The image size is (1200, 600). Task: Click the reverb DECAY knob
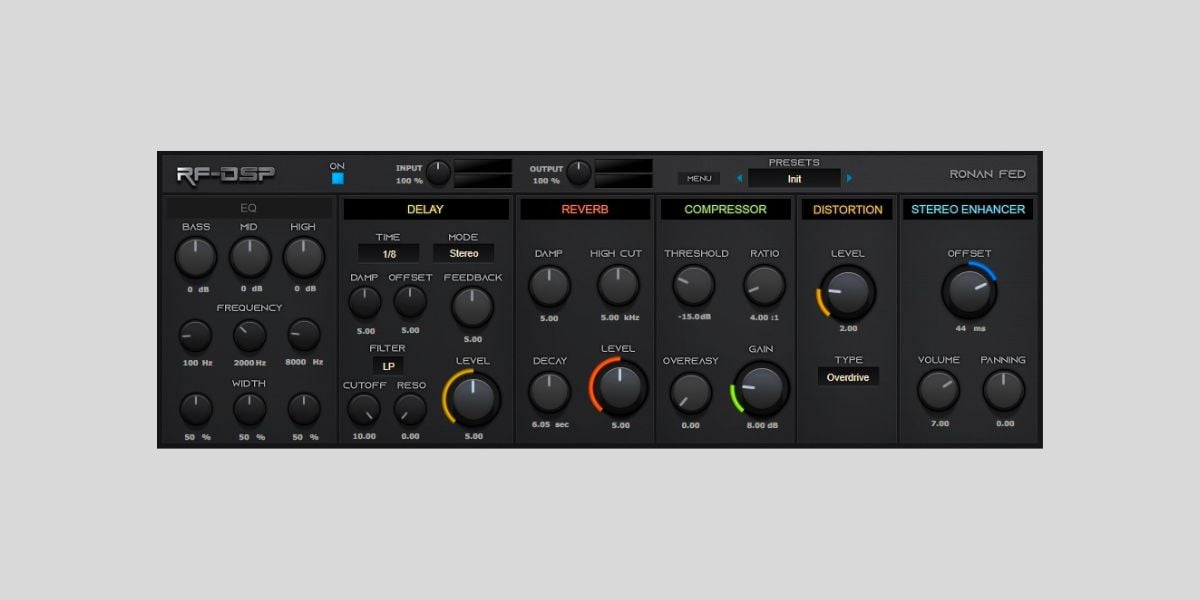pos(549,392)
